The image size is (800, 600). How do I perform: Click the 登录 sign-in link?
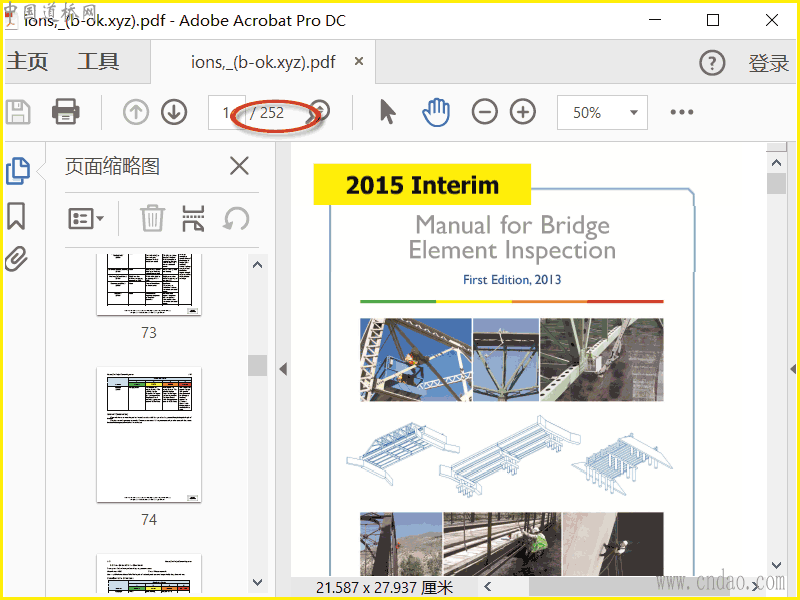(768, 63)
